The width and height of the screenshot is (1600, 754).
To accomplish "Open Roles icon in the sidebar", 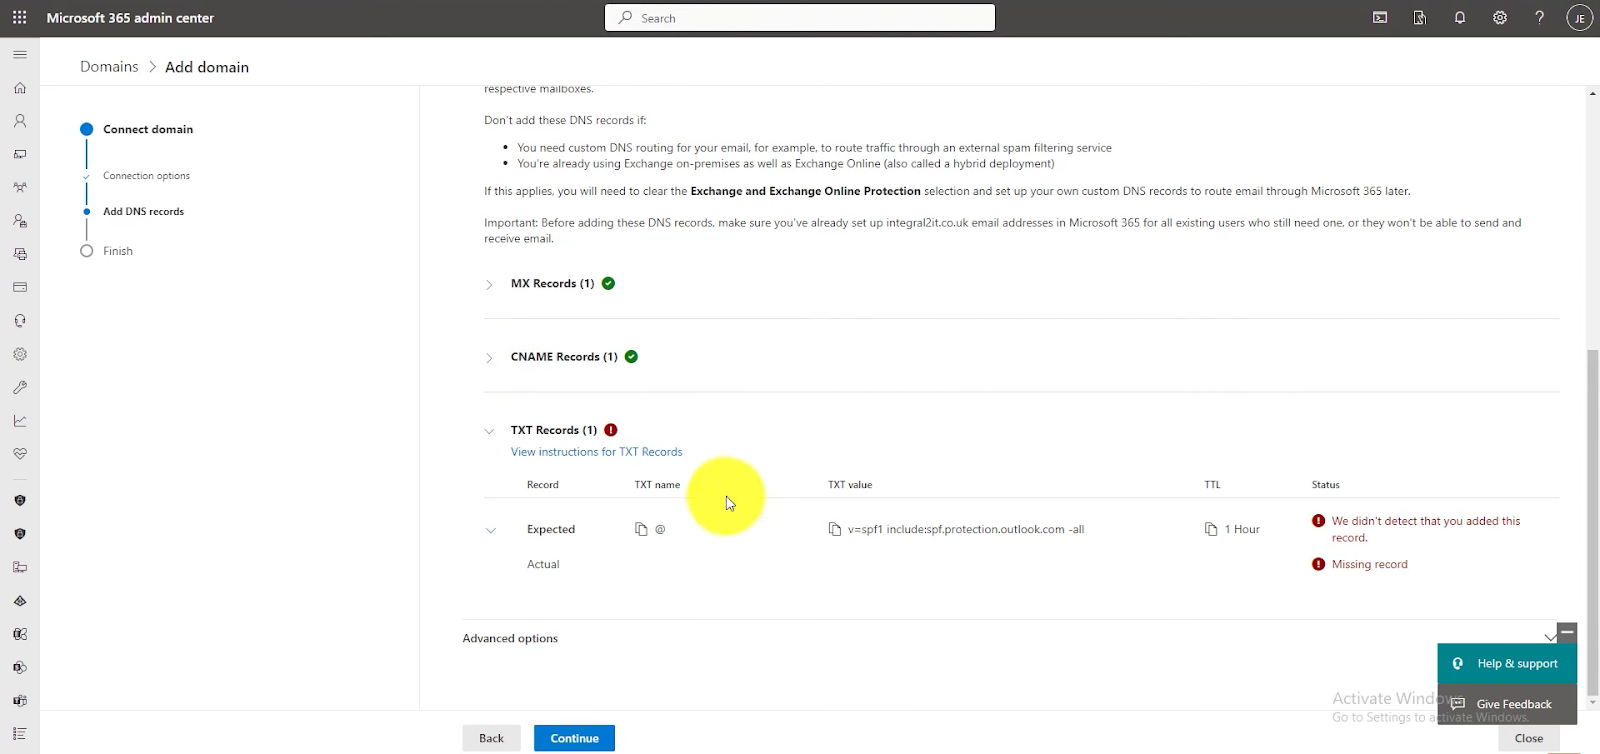I will pyautogui.click(x=20, y=221).
